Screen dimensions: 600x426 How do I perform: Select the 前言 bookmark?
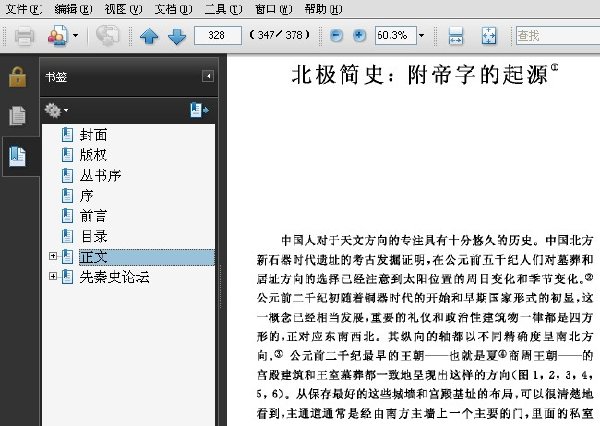pyautogui.click(x=93, y=216)
